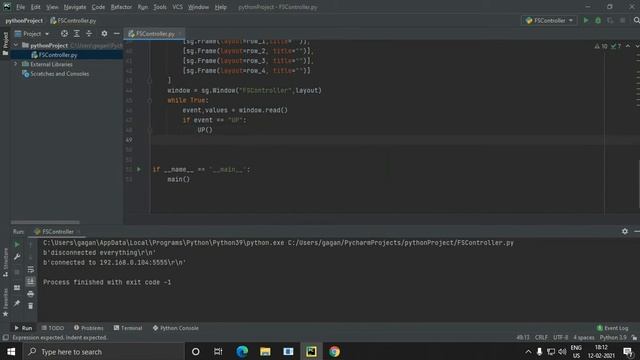640x360 pixels.
Task: Click the Clear All trash icon
Action: click(x=31, y=306)
